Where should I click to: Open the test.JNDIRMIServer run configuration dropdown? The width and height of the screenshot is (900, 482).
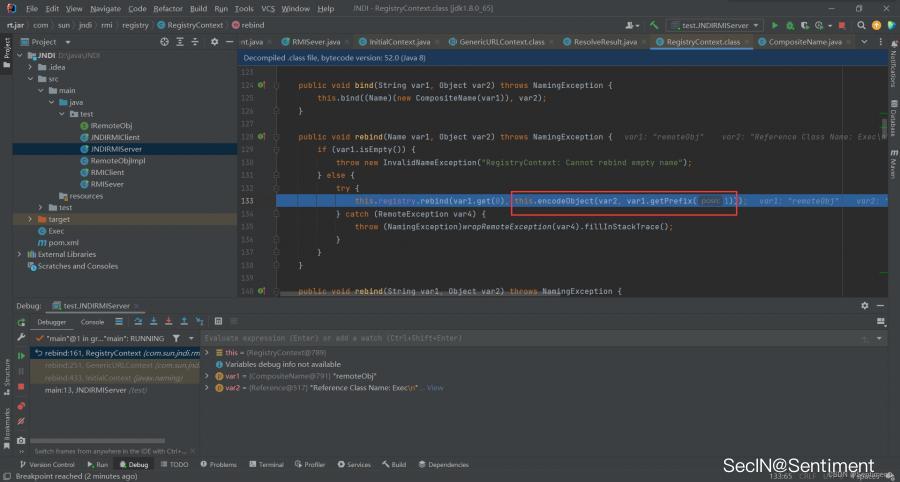pyautogui.click(x=715, y=25)
